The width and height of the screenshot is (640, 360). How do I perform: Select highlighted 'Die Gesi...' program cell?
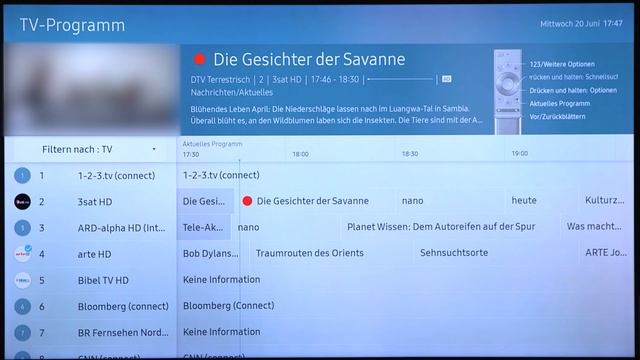(x=205, y=201)
